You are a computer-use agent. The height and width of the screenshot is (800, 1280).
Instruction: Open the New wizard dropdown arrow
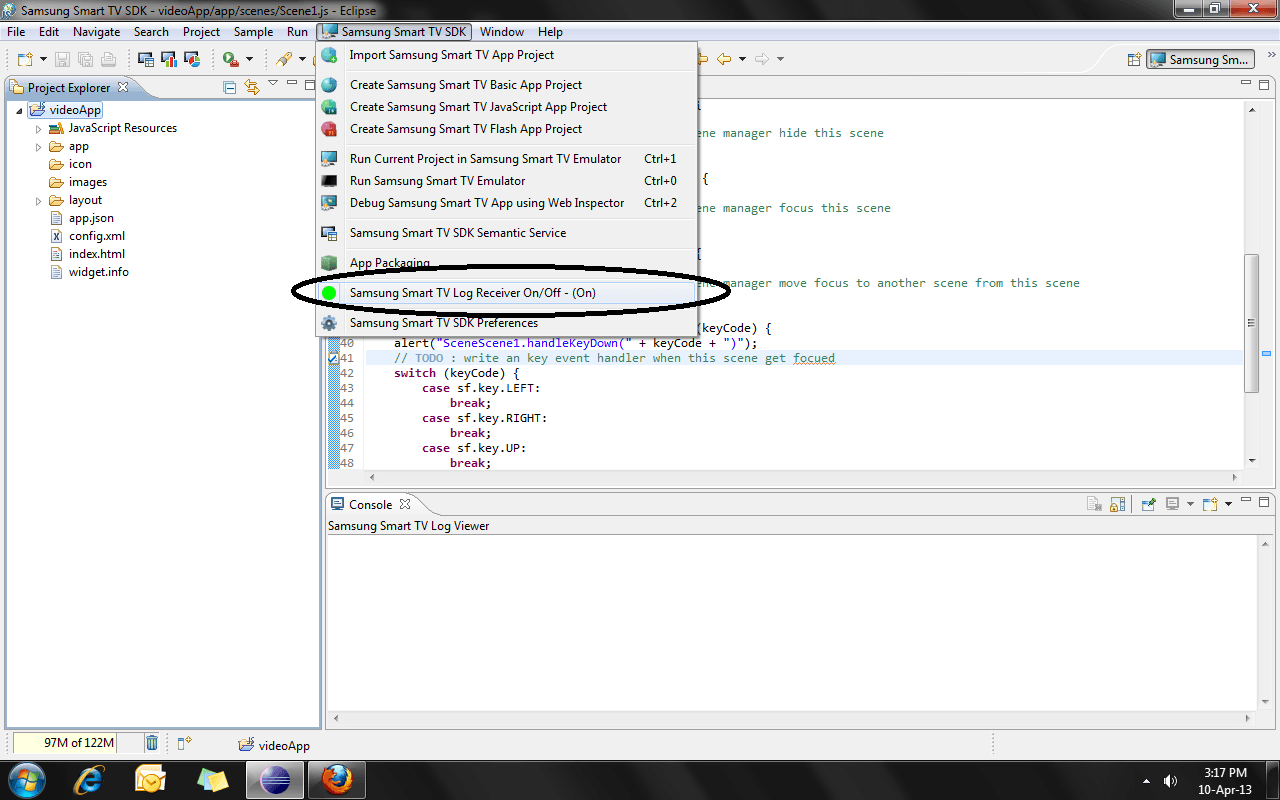[41, 60]
